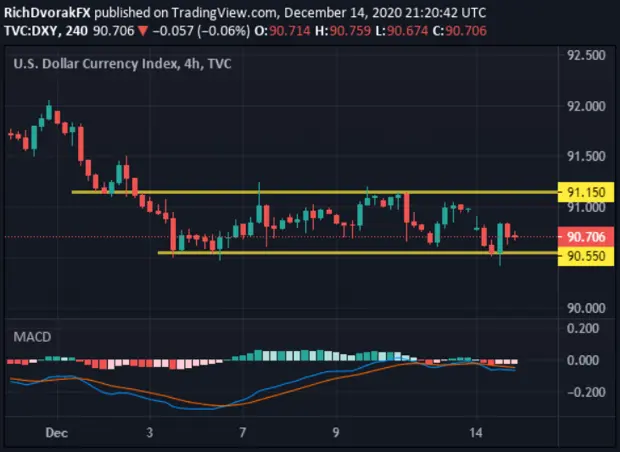620x452 pixels.
Task: Select the lower yellow 90.550 support line
Action: click(357, 253)
